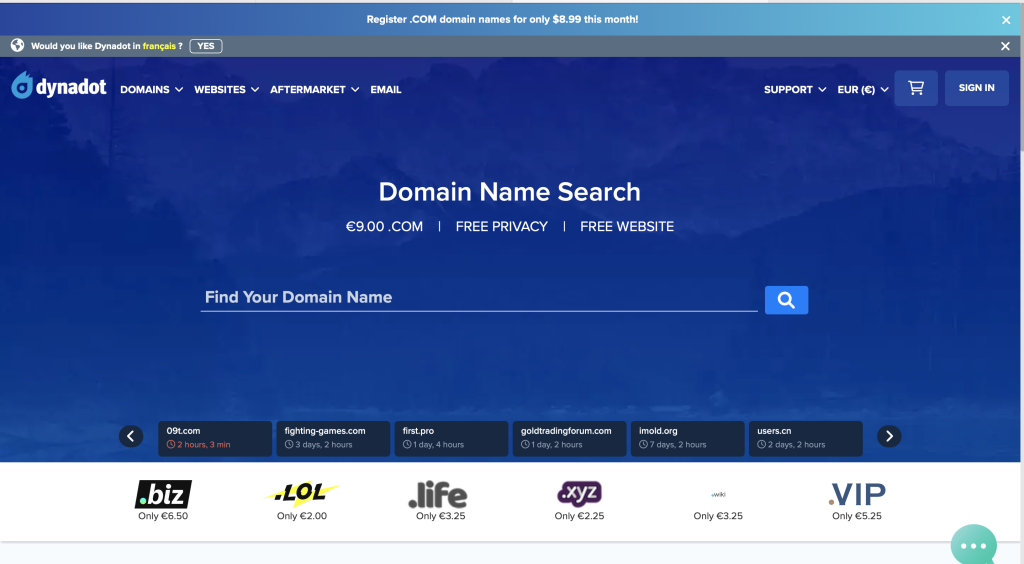Viewport: 1024px width, 564px height.
Task: Open the fighting-games.com auction card
Action: coord(333,438)
